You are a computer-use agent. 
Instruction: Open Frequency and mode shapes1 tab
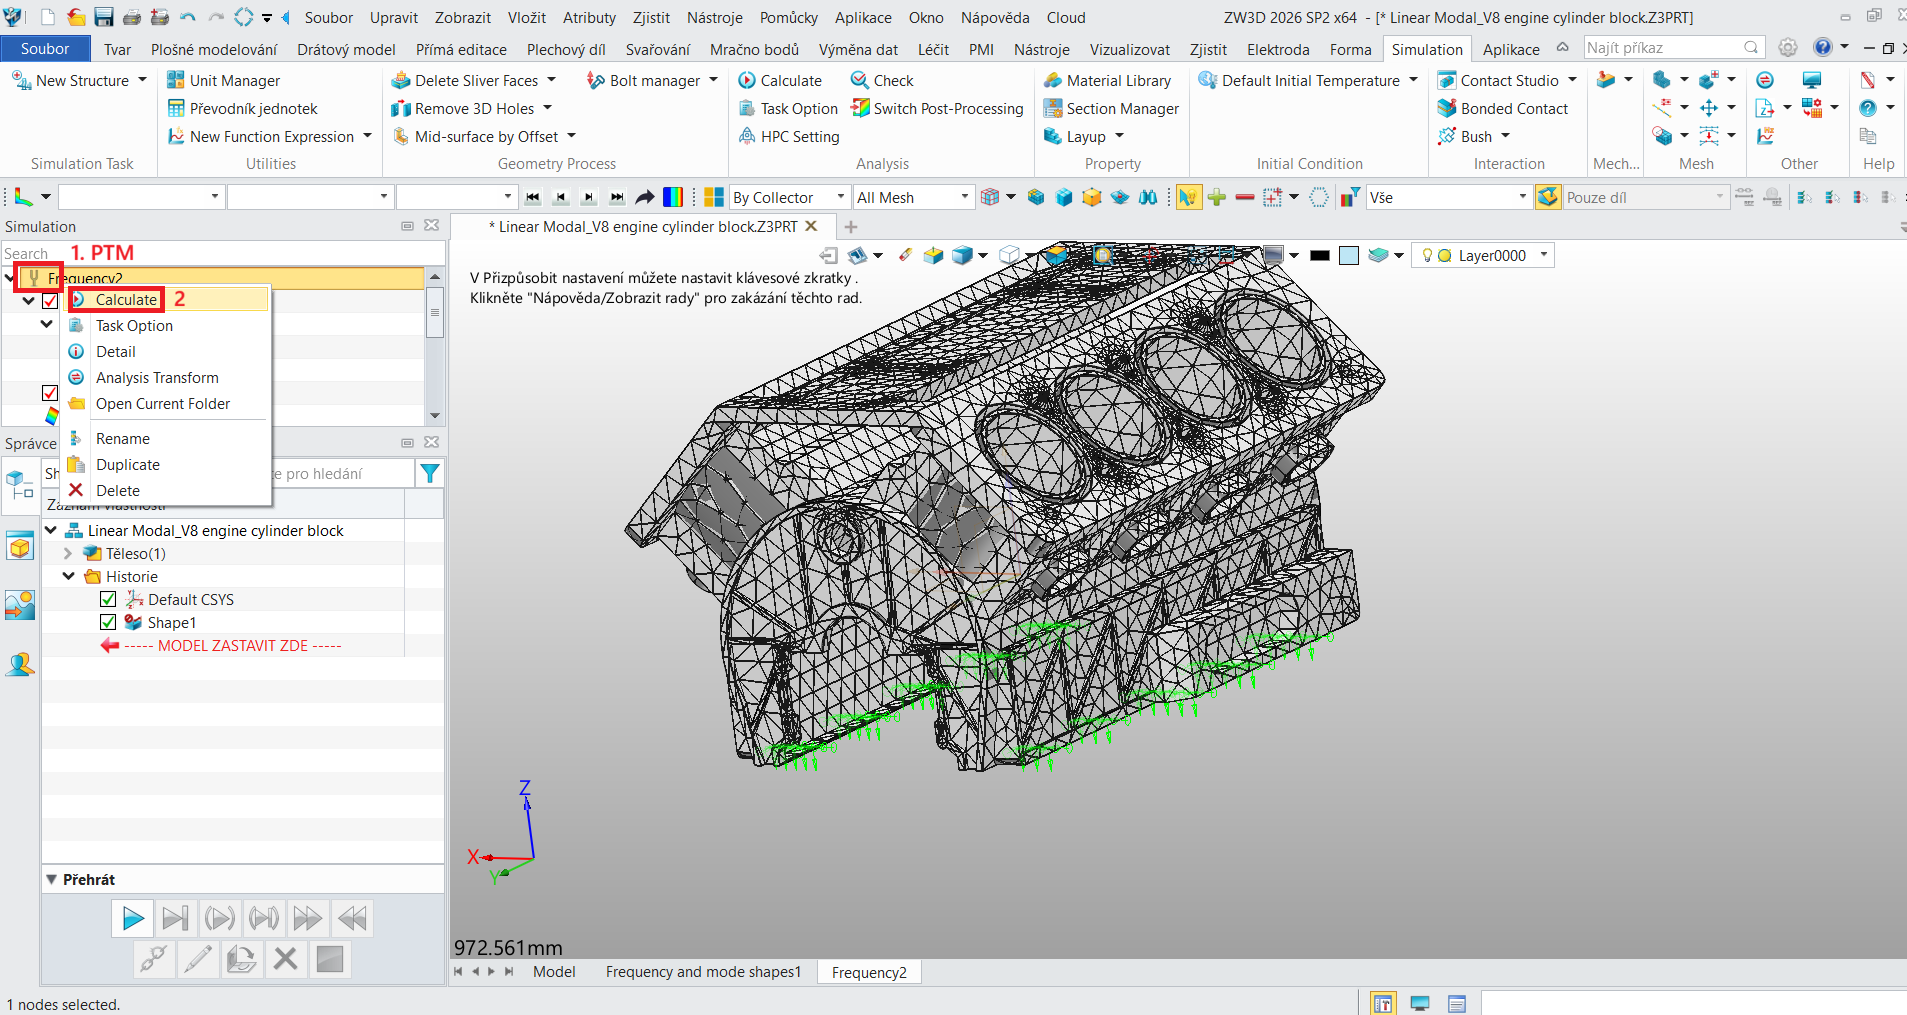click(x=703, y=971)
